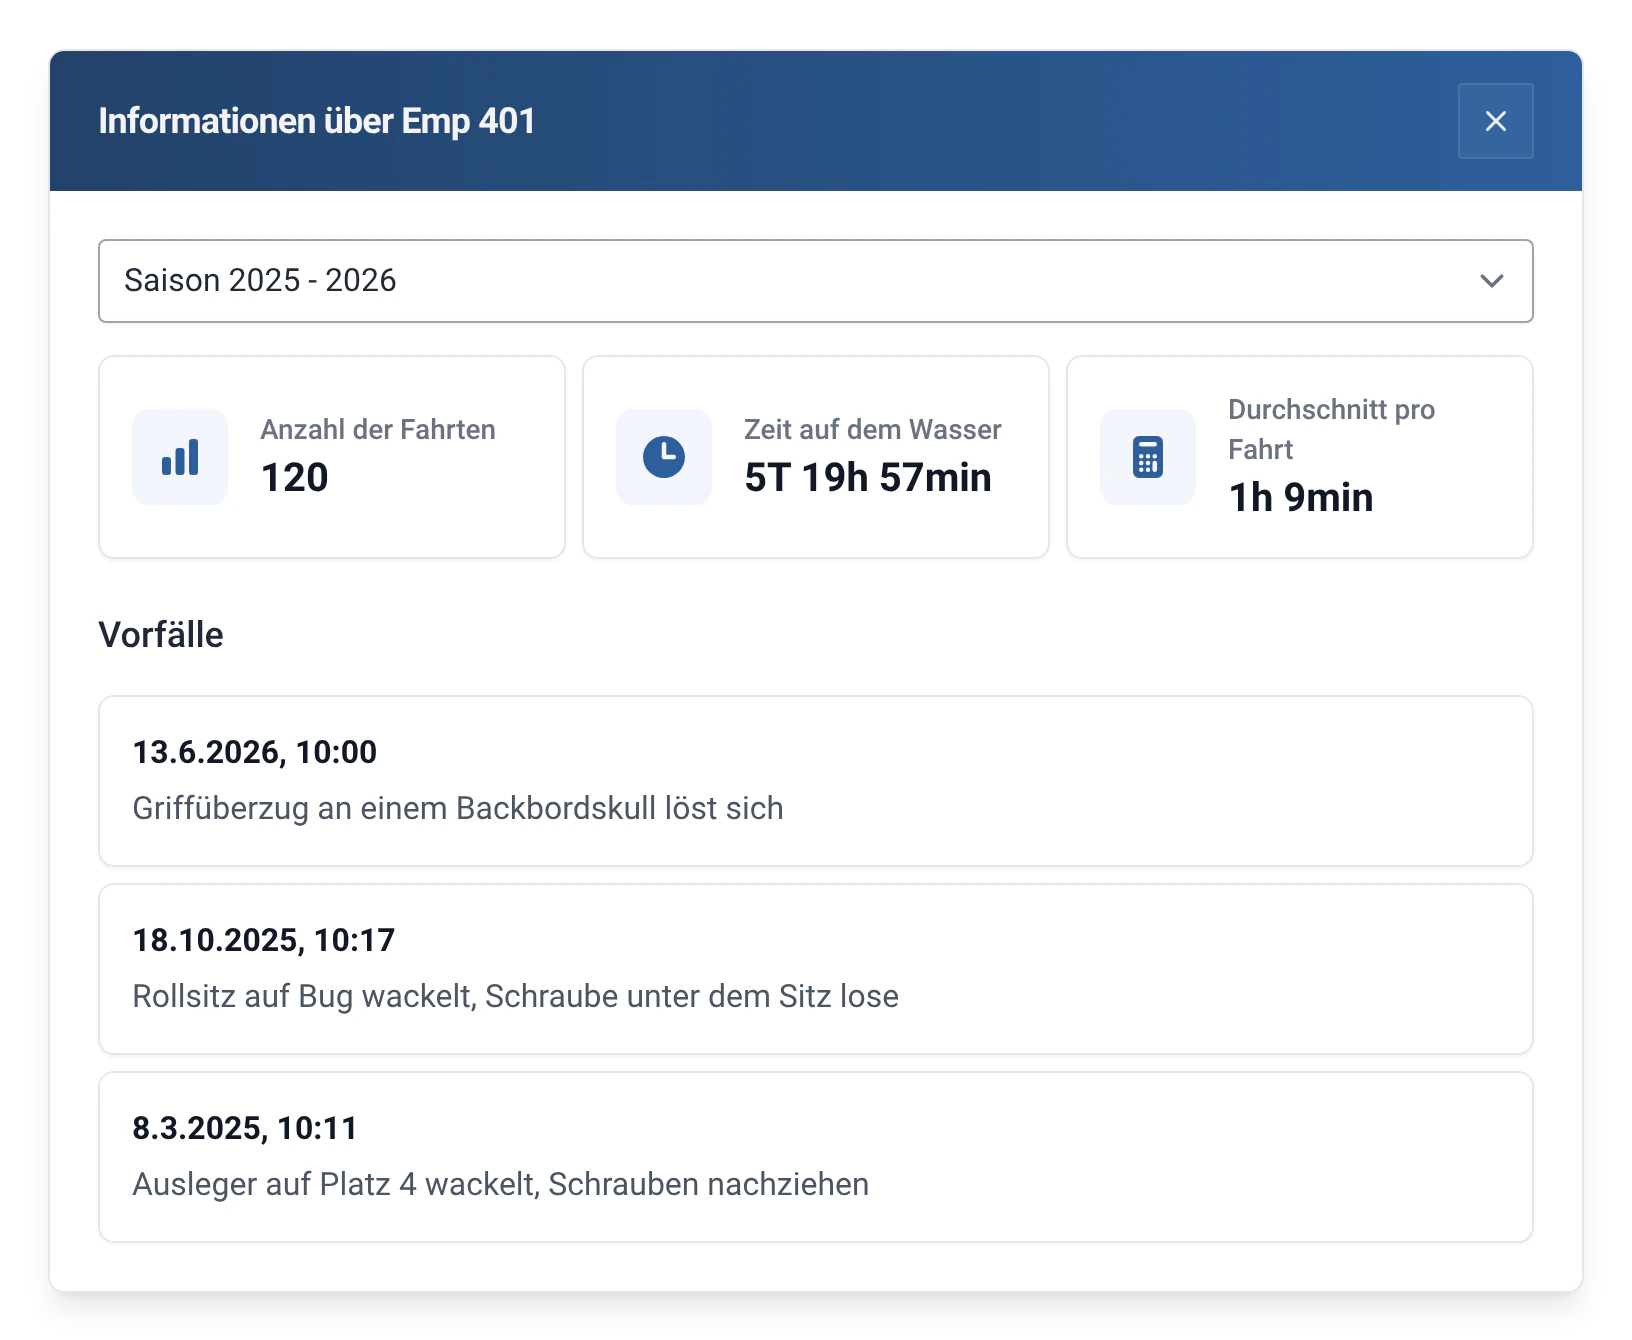
Task: Open the 8.3.2025 incident entry
Action: click(815, 1157)
